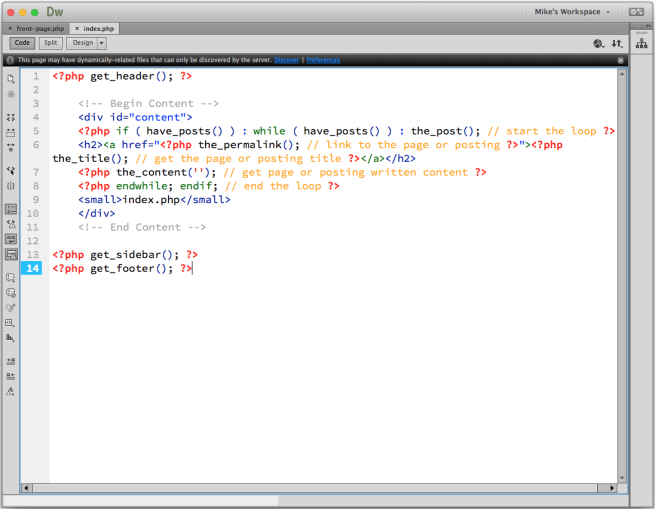Click the horizontal scrollbar right arrow
Screen dimensions: 655x509
tap(612, 488)
